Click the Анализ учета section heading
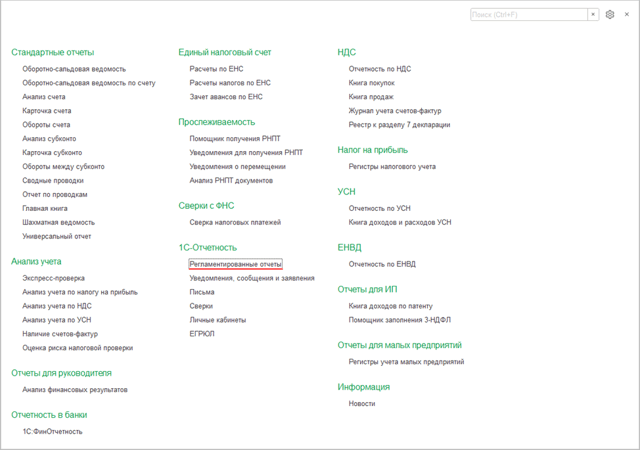The image size is (640, 450). coord(36,261)
